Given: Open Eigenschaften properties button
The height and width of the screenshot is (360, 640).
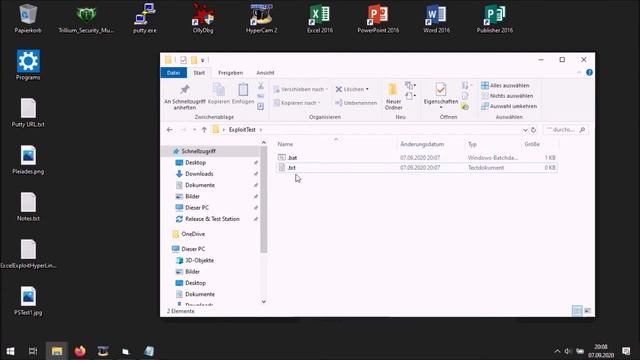Looking at the screenshot, I should click(441, 95).
